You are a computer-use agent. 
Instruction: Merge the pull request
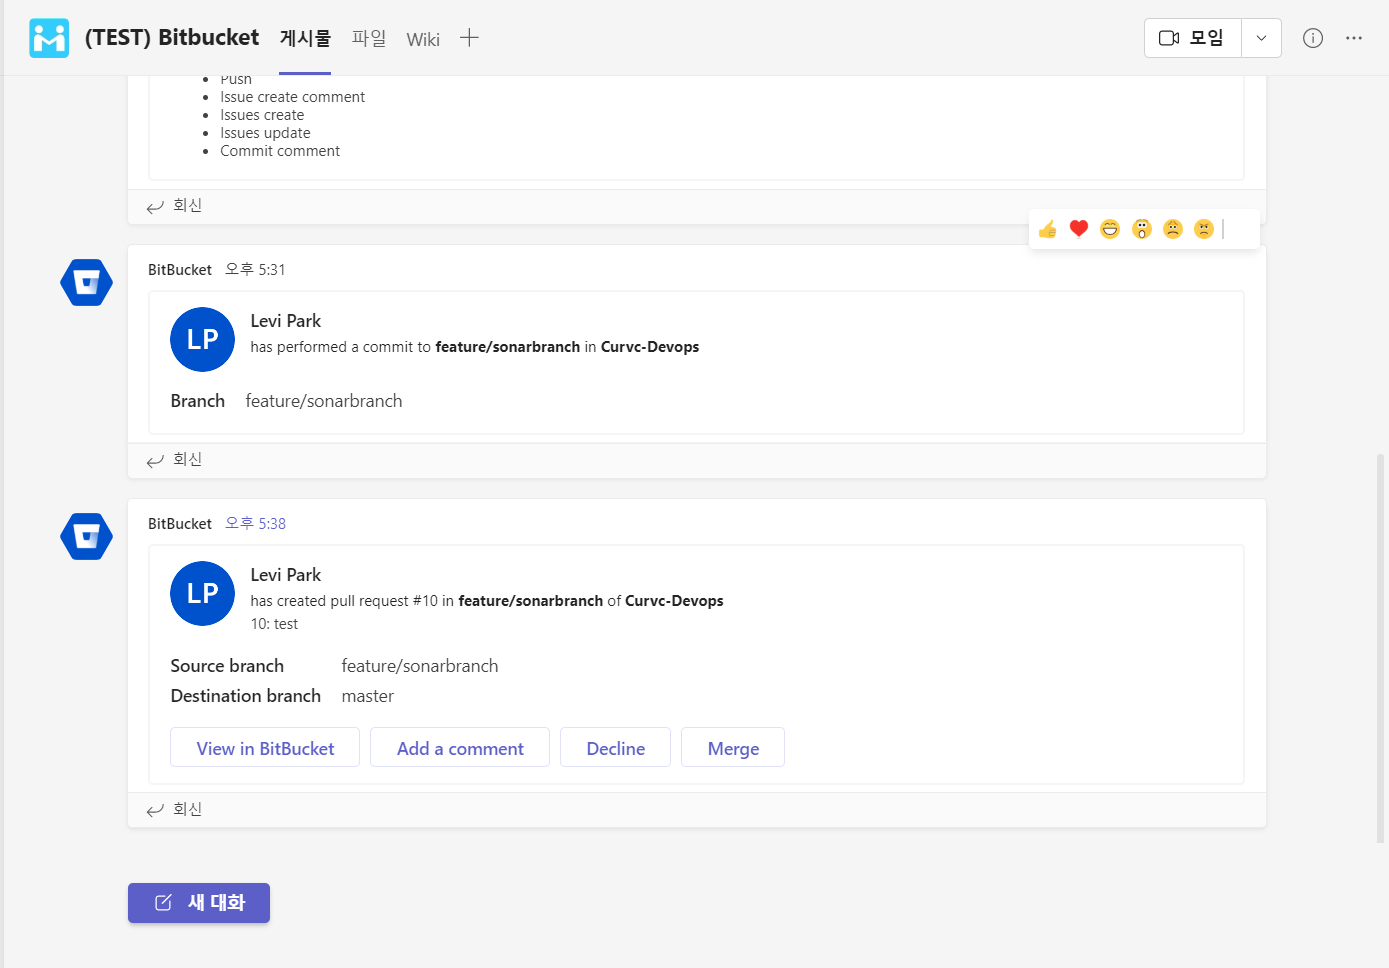click(x=733, y=747)
